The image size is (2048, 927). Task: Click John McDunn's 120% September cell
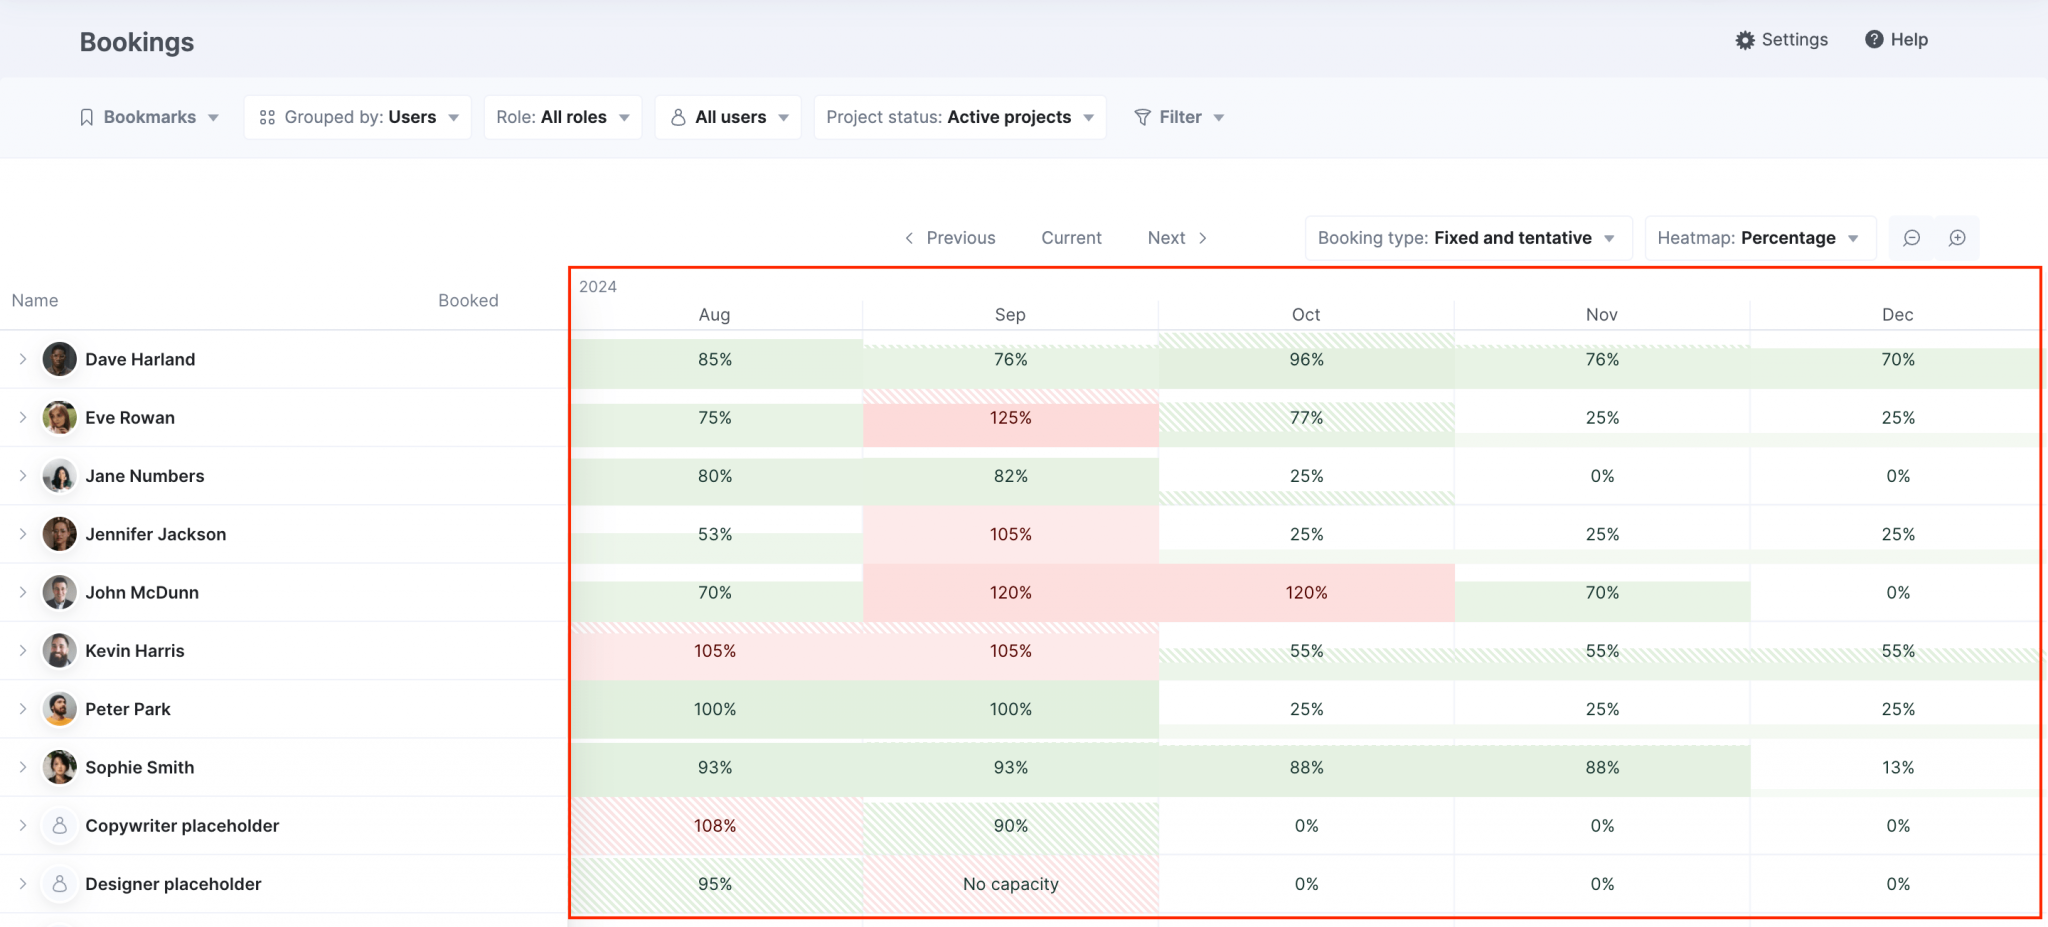[x=1010, y=592]
